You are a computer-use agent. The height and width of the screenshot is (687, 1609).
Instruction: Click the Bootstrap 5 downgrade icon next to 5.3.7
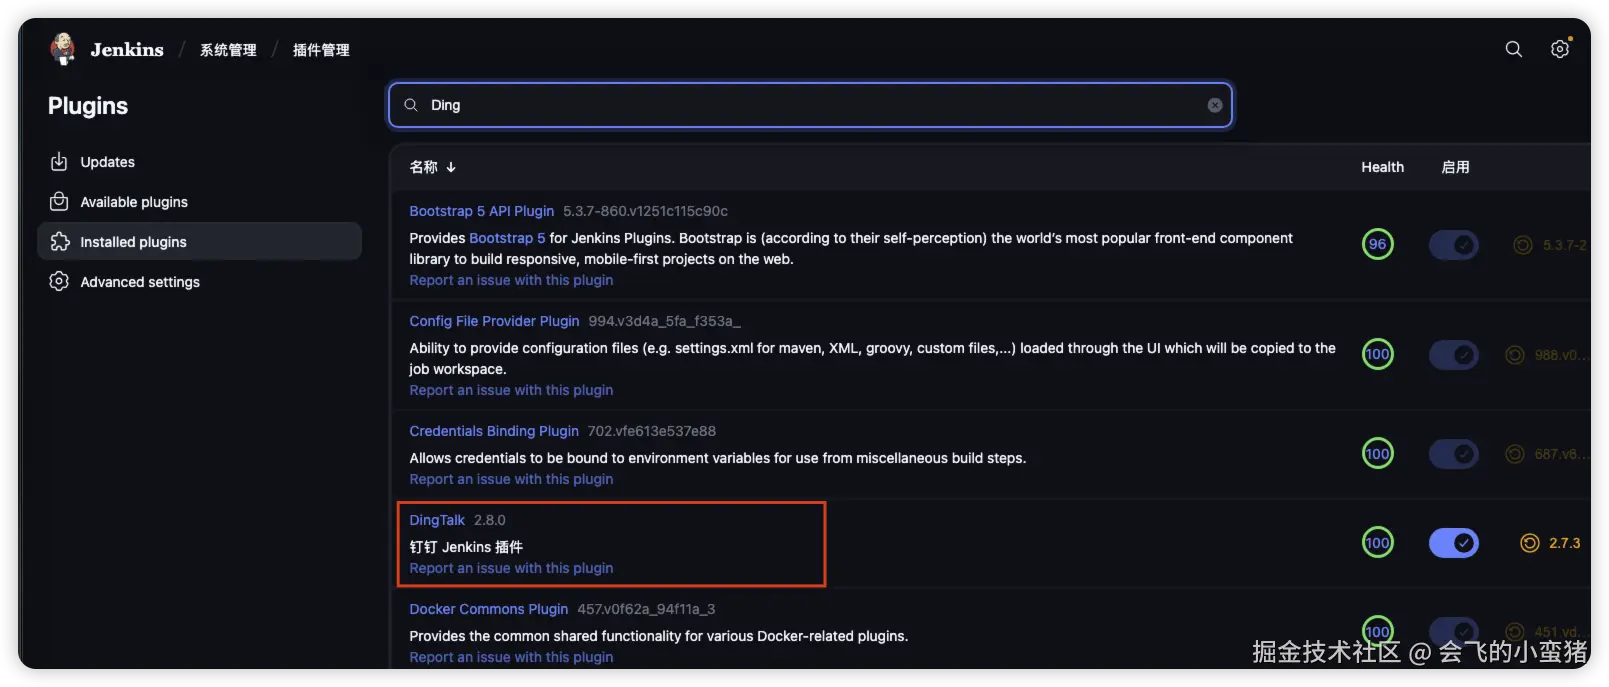tap(1523, 245)
